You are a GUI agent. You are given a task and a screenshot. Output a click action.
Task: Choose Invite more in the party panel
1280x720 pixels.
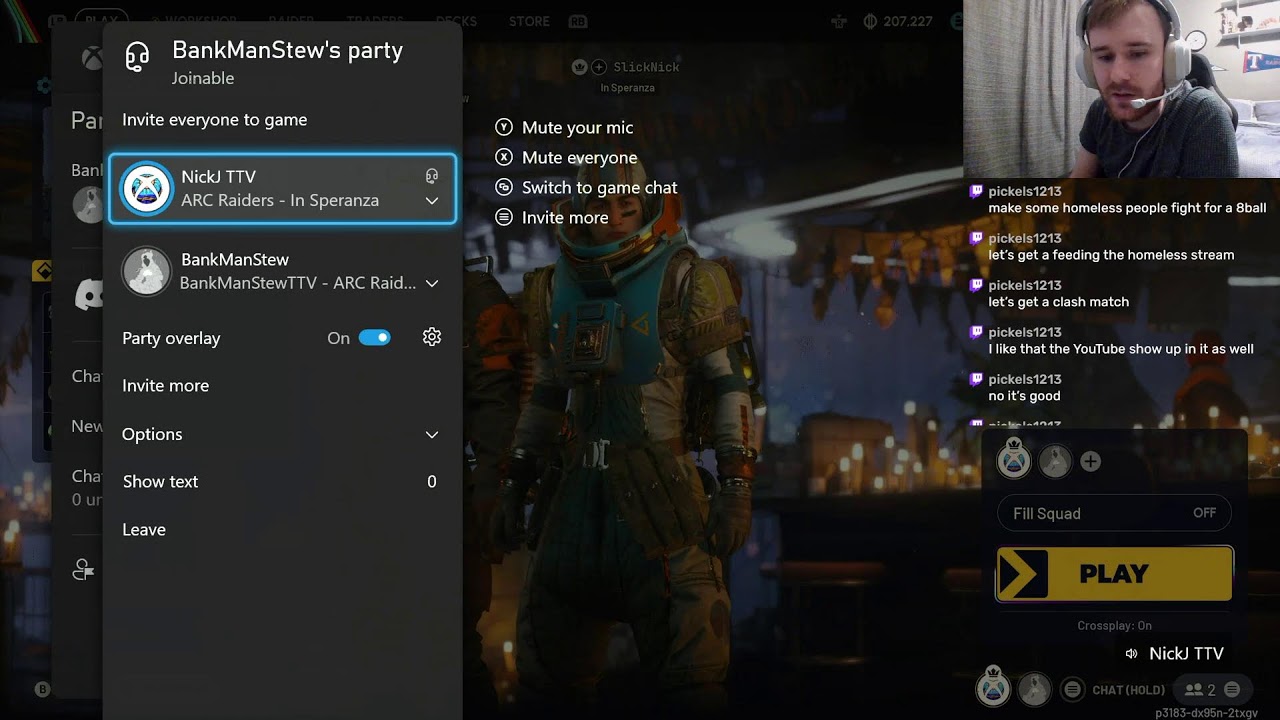tap(166, 386)
